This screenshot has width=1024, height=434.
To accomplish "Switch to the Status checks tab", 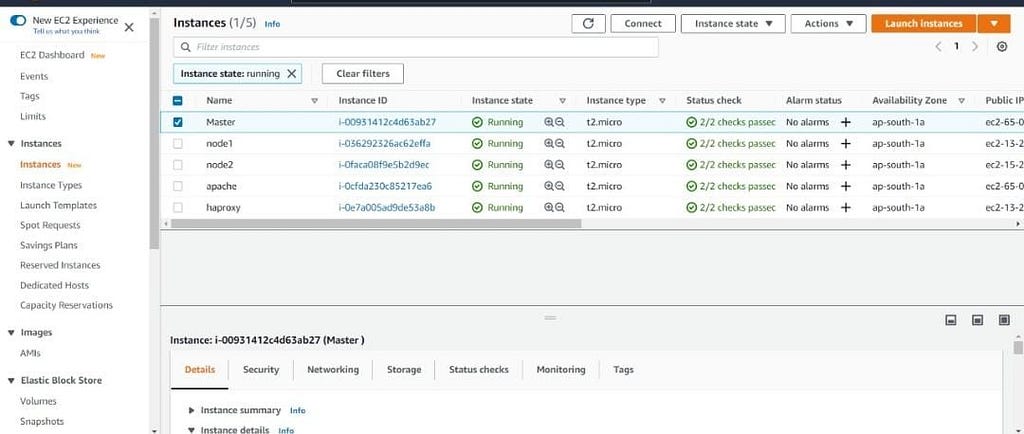I will tap(479, 369).
